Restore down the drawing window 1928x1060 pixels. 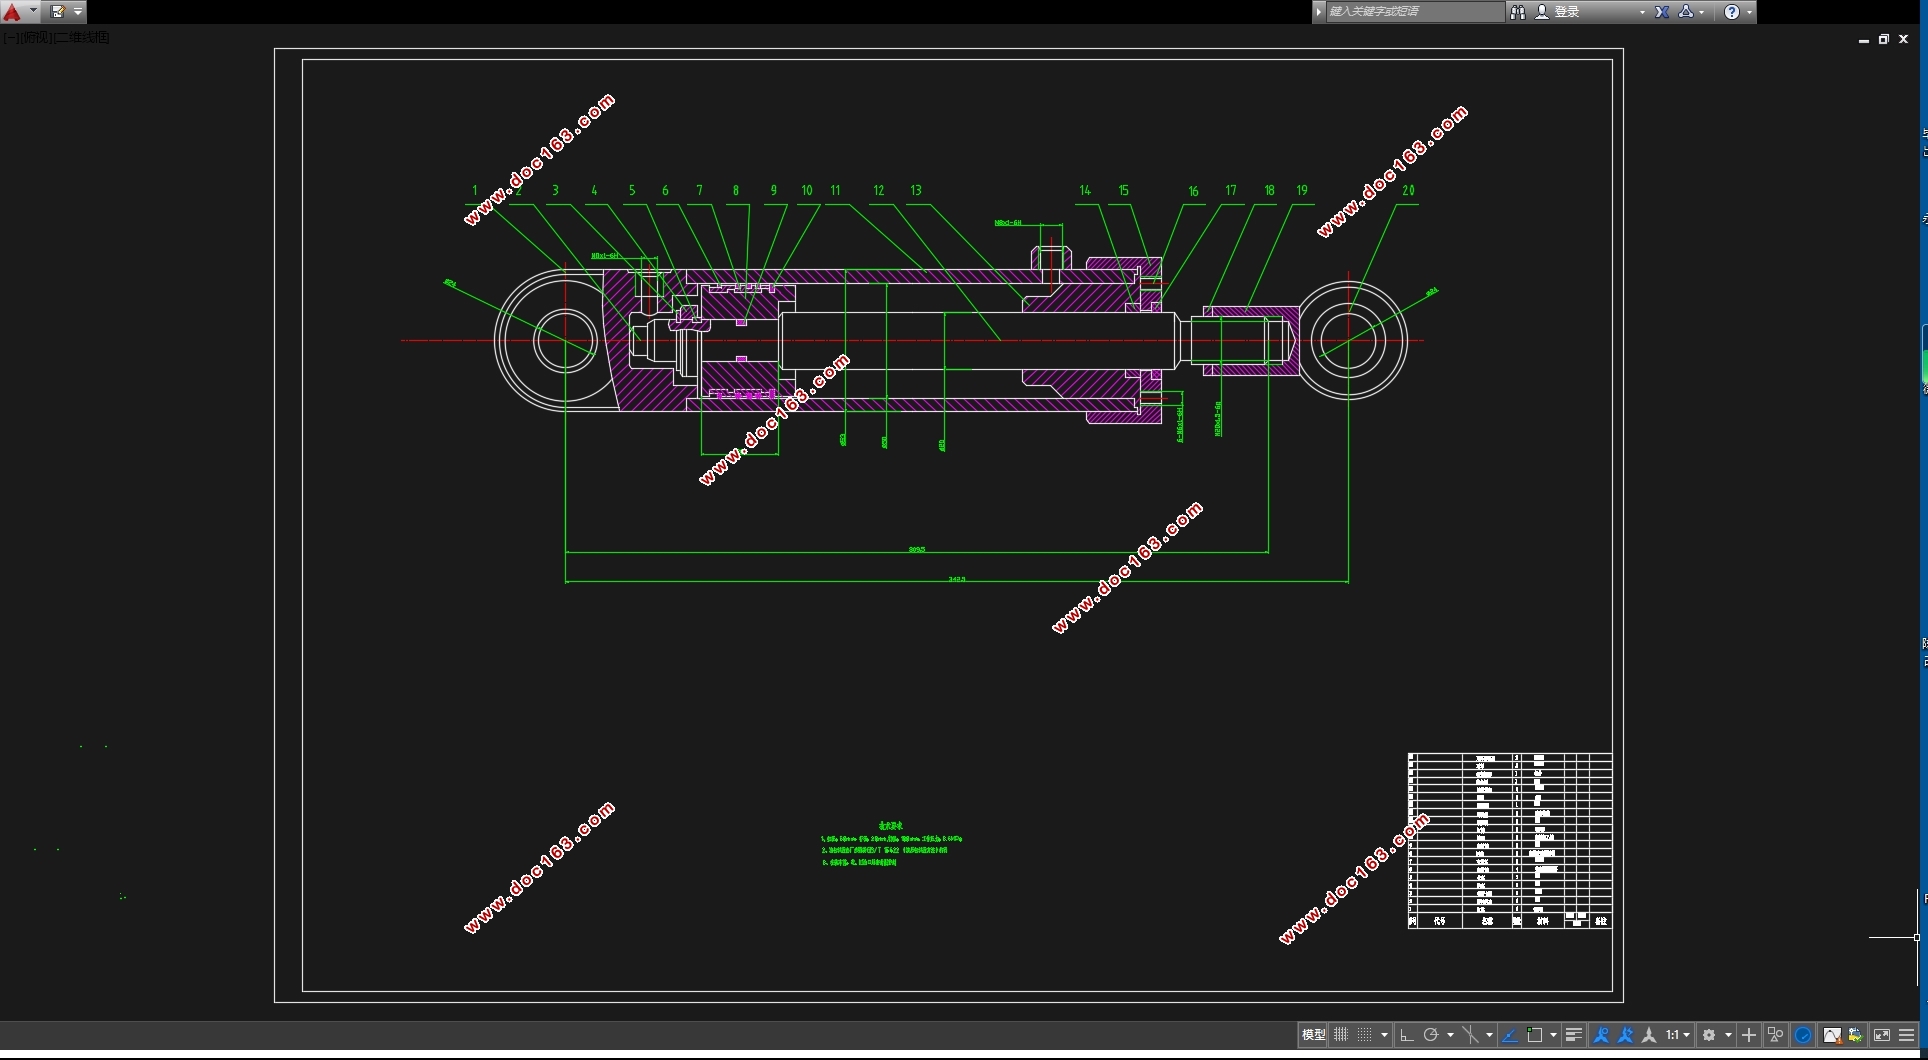[1884, 40]
